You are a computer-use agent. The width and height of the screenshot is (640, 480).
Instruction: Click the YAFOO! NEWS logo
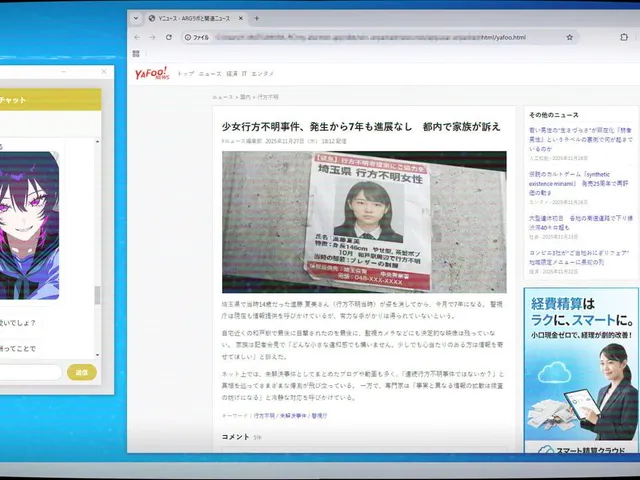pos(152,73)
